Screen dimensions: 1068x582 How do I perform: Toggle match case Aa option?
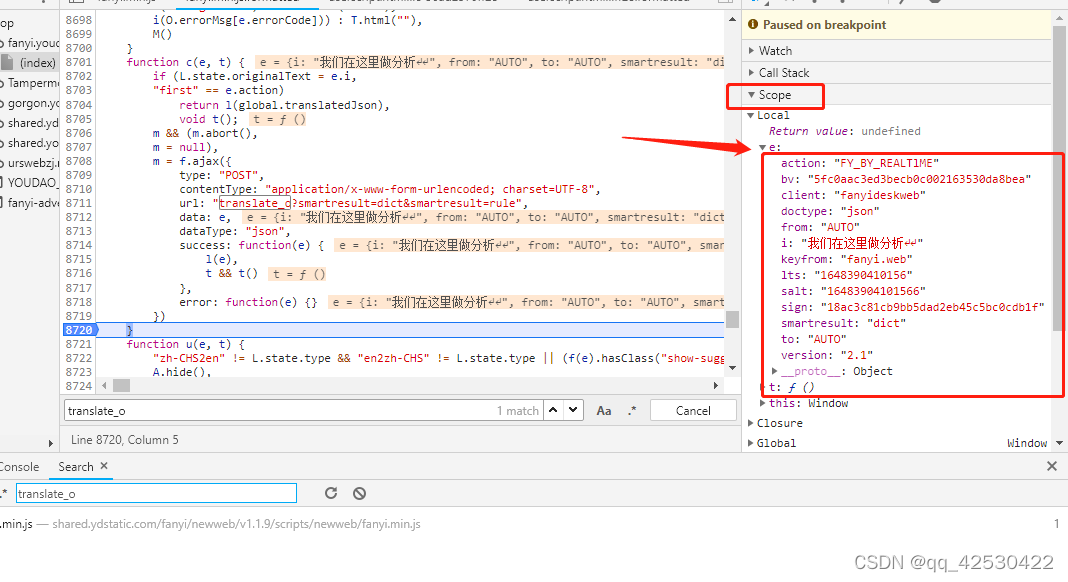603,410
